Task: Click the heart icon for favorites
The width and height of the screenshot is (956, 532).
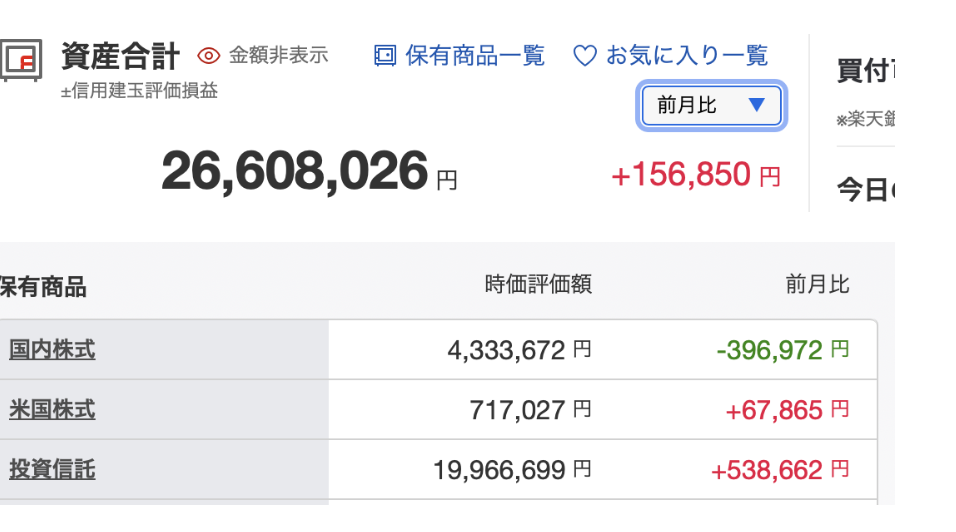Action: click(x=585, y=56)
